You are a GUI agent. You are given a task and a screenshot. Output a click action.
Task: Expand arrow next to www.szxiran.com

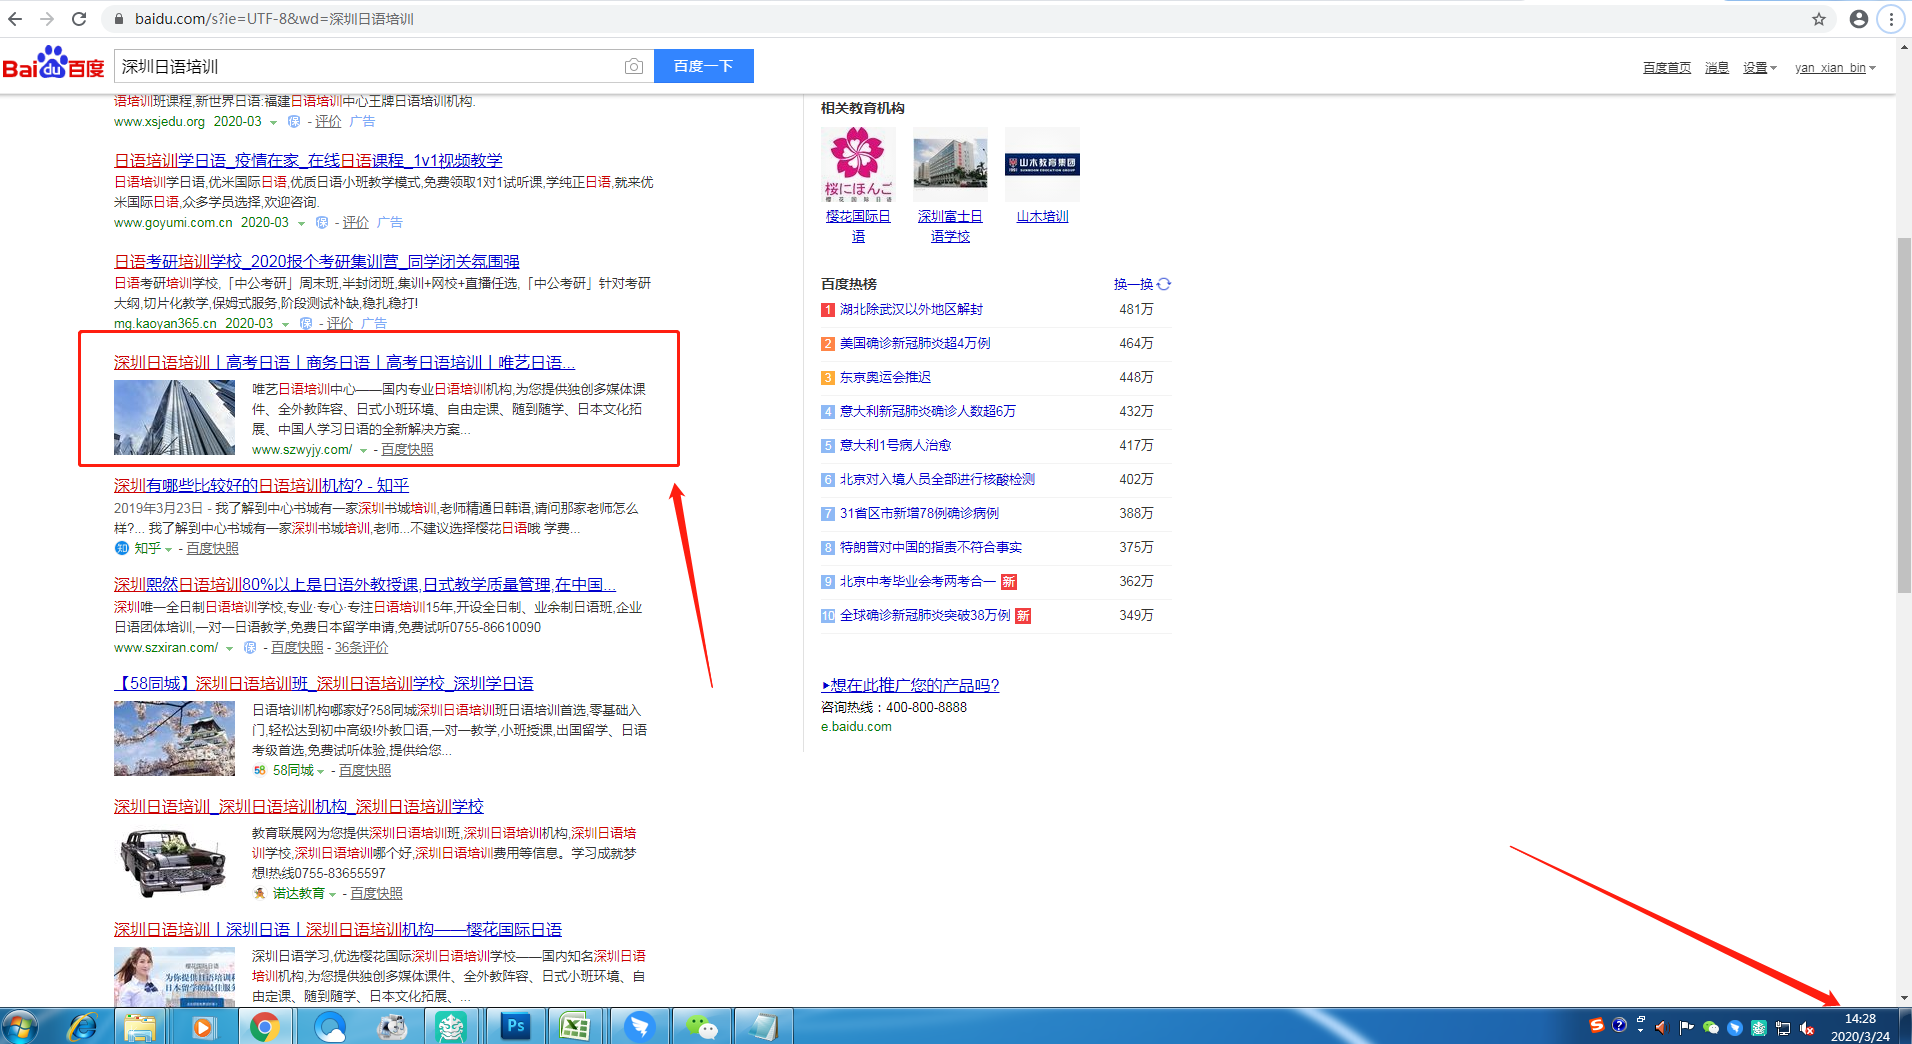229,649
